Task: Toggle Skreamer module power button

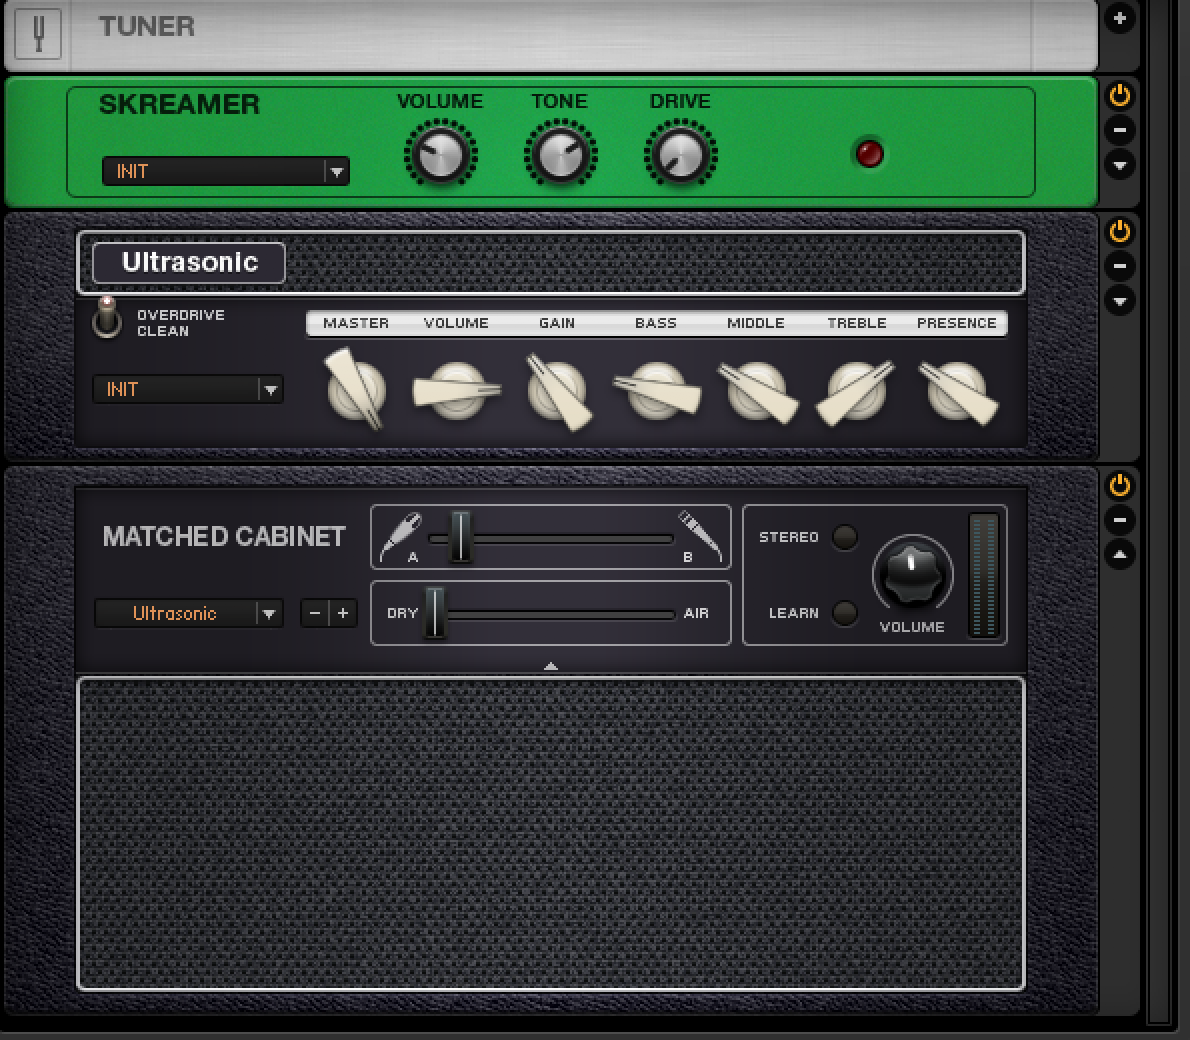Action: pos(1119,96)
